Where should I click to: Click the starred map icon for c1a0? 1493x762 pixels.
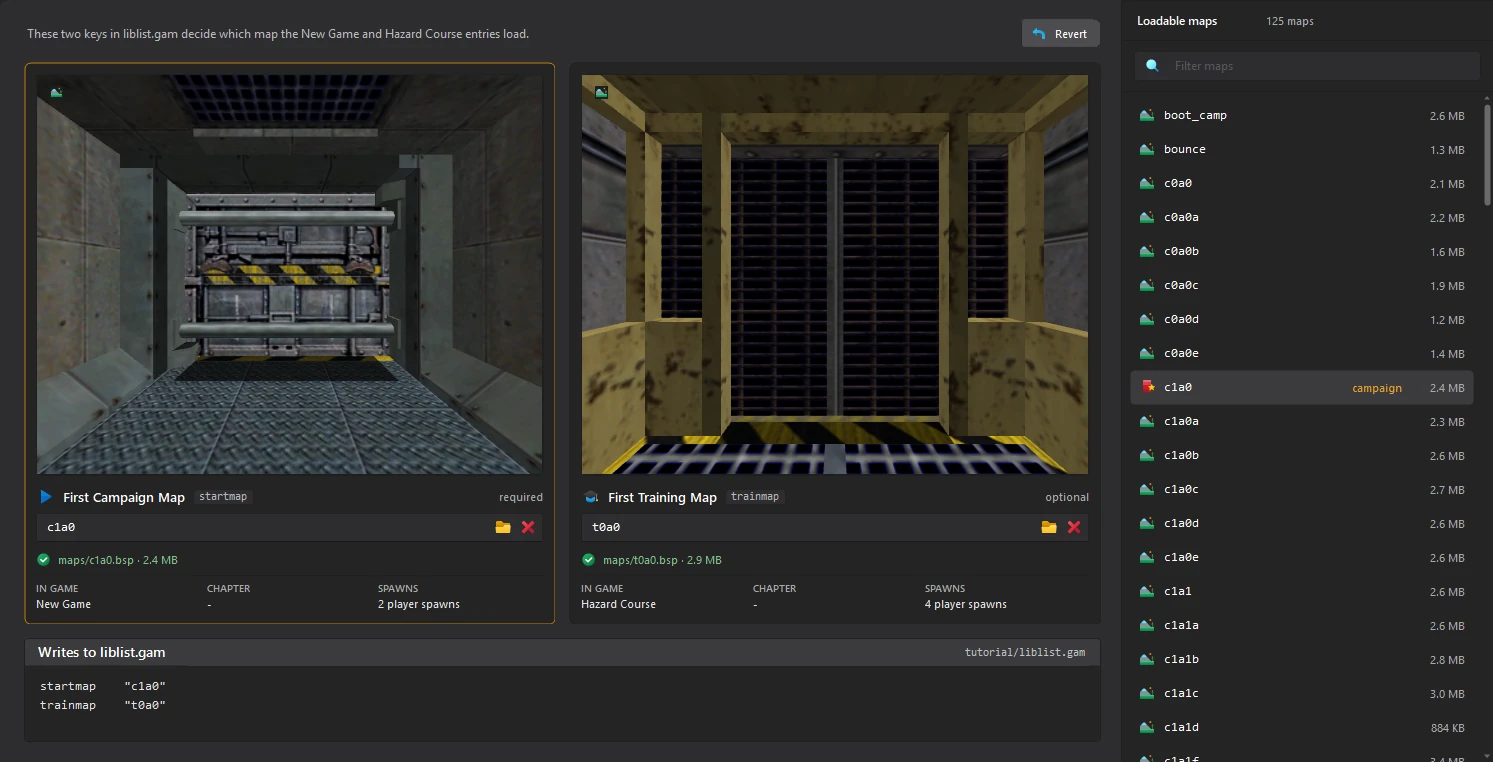(x=1148, y=387)
